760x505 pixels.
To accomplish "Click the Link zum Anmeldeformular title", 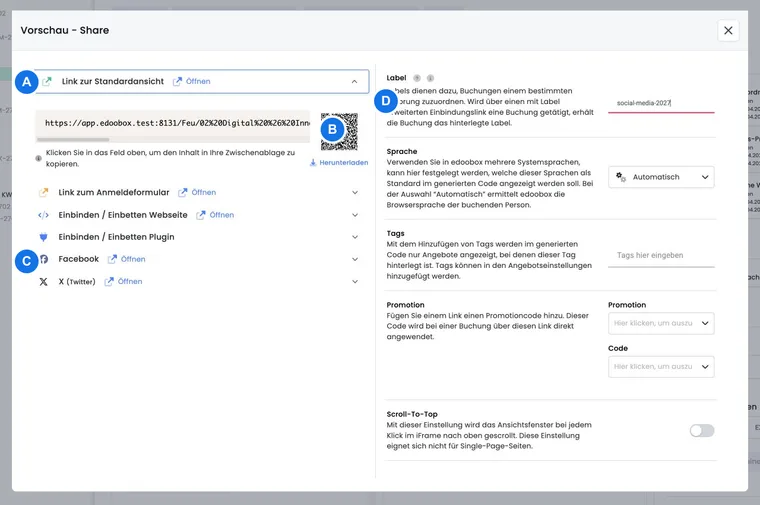I will pyautogui.click(x=114, y=192).
